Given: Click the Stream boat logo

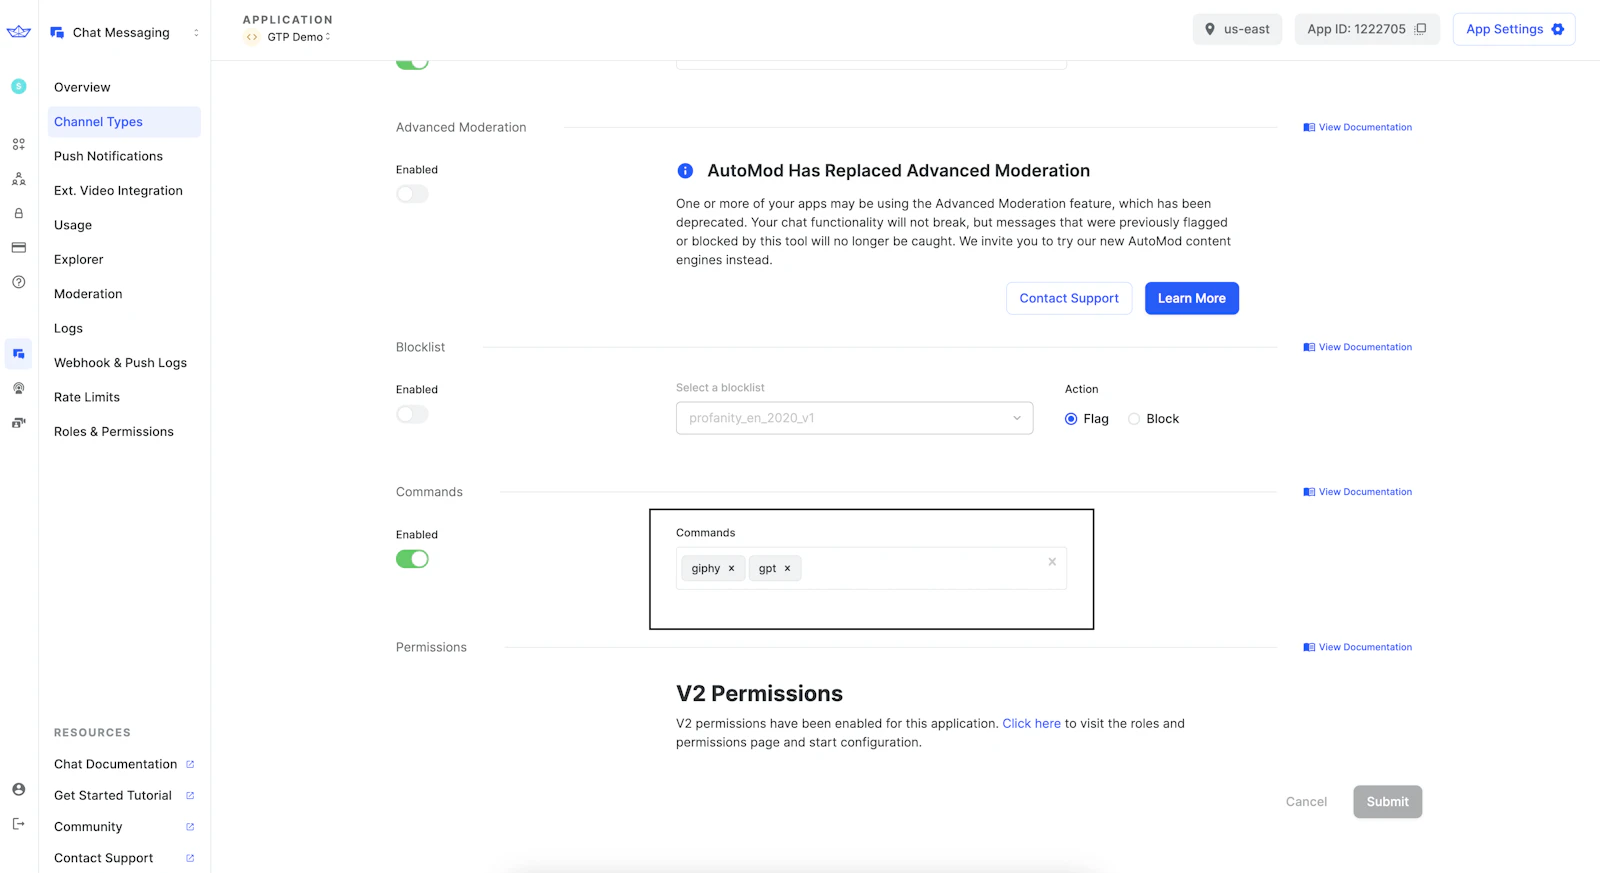Looking at the screenshot, I should [x=18, y=32].
